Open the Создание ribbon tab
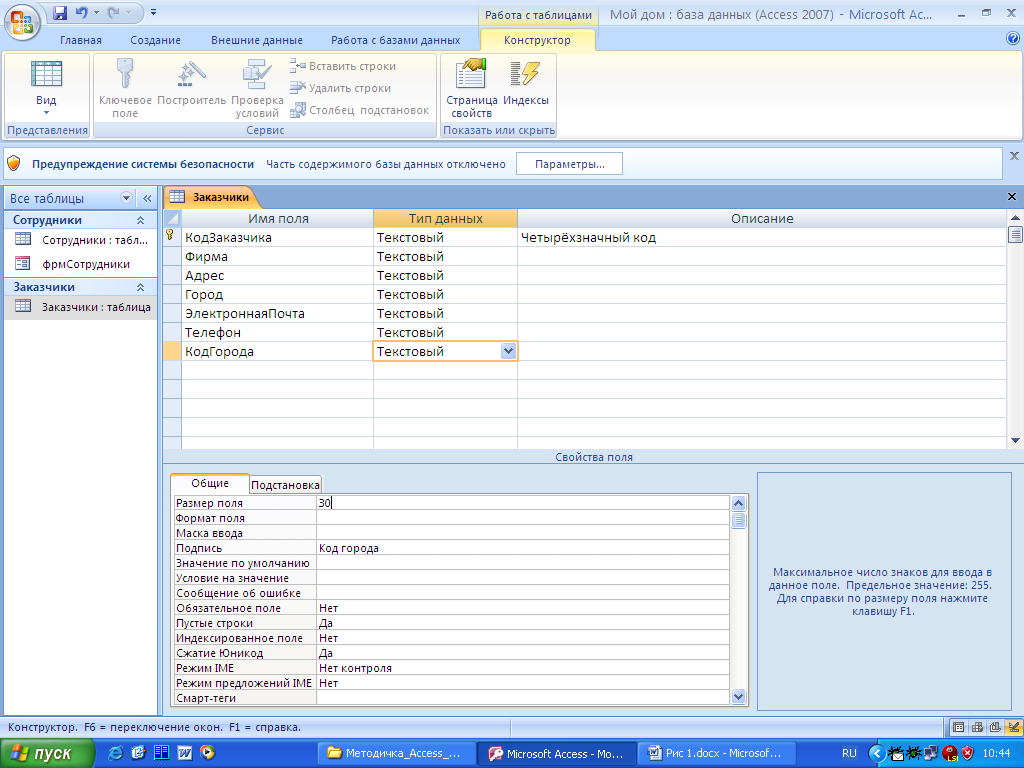Screen dimensions: 1024x768 pyautogui.click(x=155, y=40)
